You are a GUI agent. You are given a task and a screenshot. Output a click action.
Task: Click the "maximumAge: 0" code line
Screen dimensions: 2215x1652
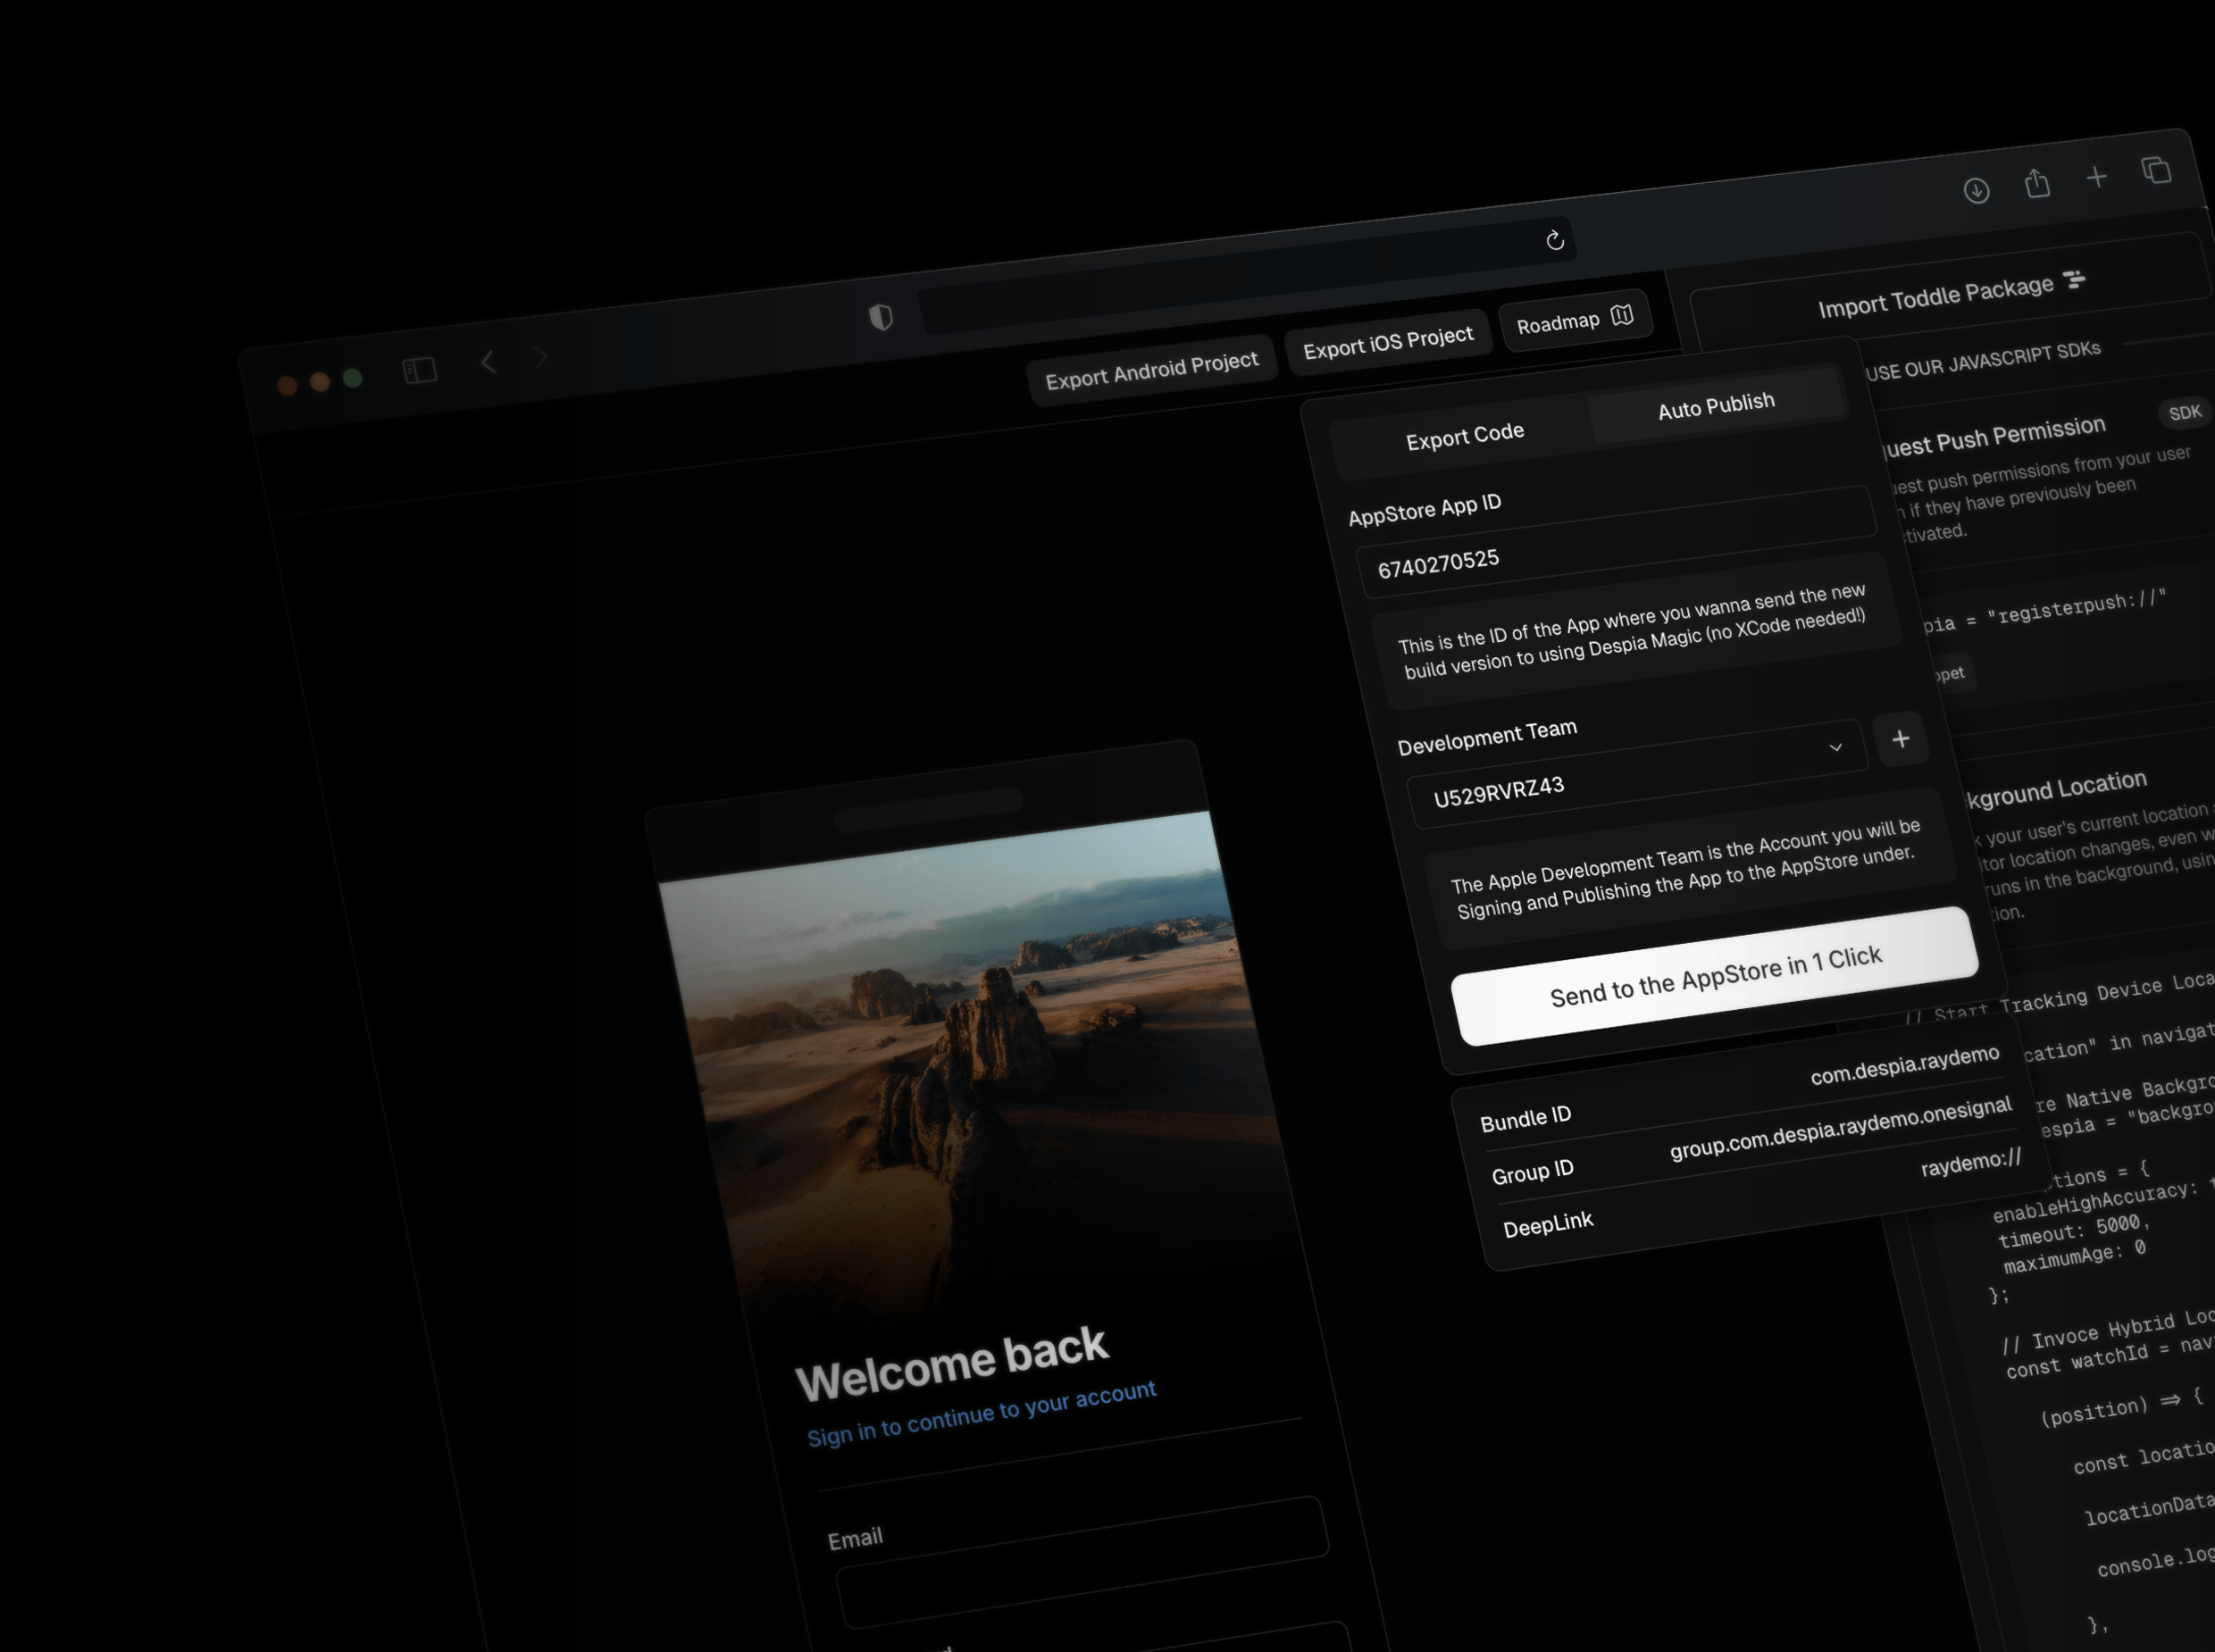[2074, 1257]
